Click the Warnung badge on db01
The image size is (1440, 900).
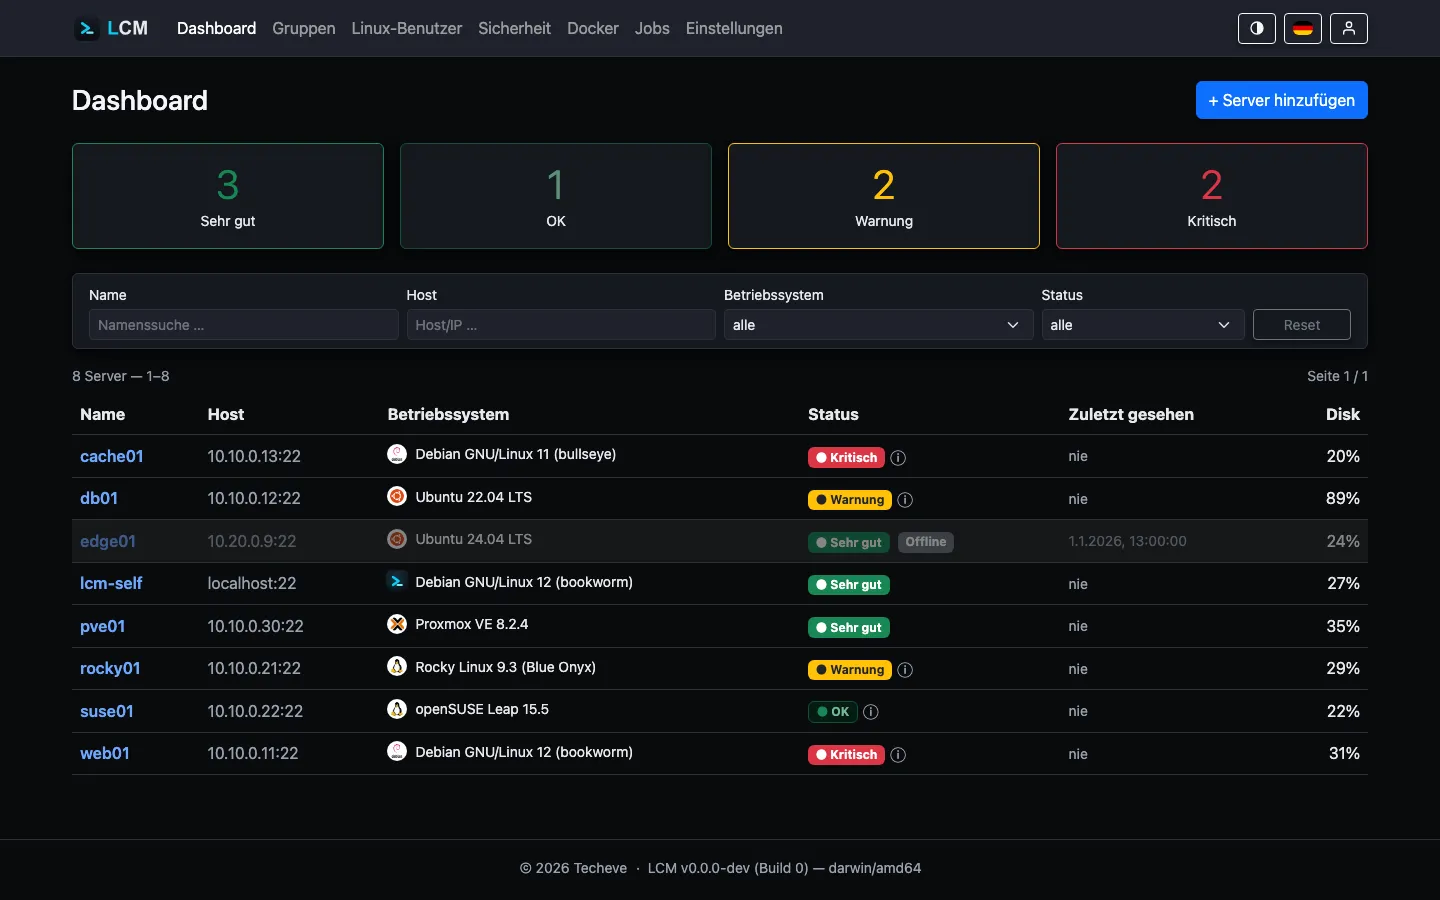[x=850, y=500]
